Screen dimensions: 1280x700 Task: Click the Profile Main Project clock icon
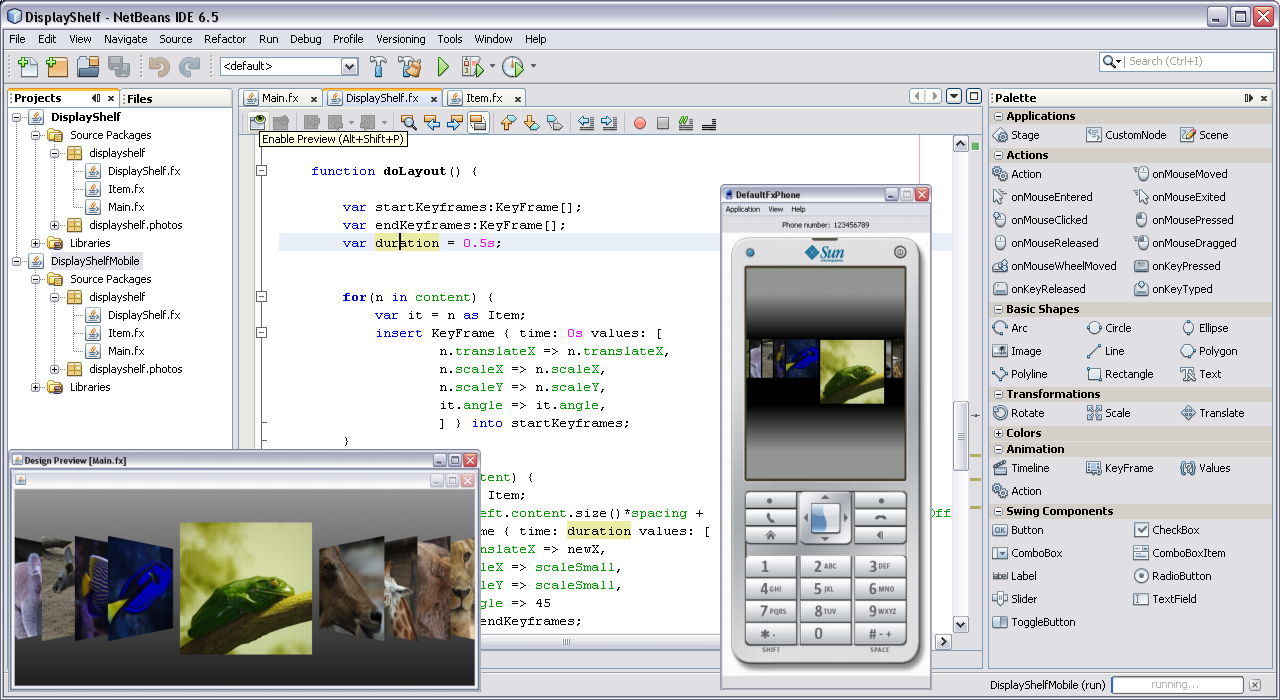[x=513, y=67]
